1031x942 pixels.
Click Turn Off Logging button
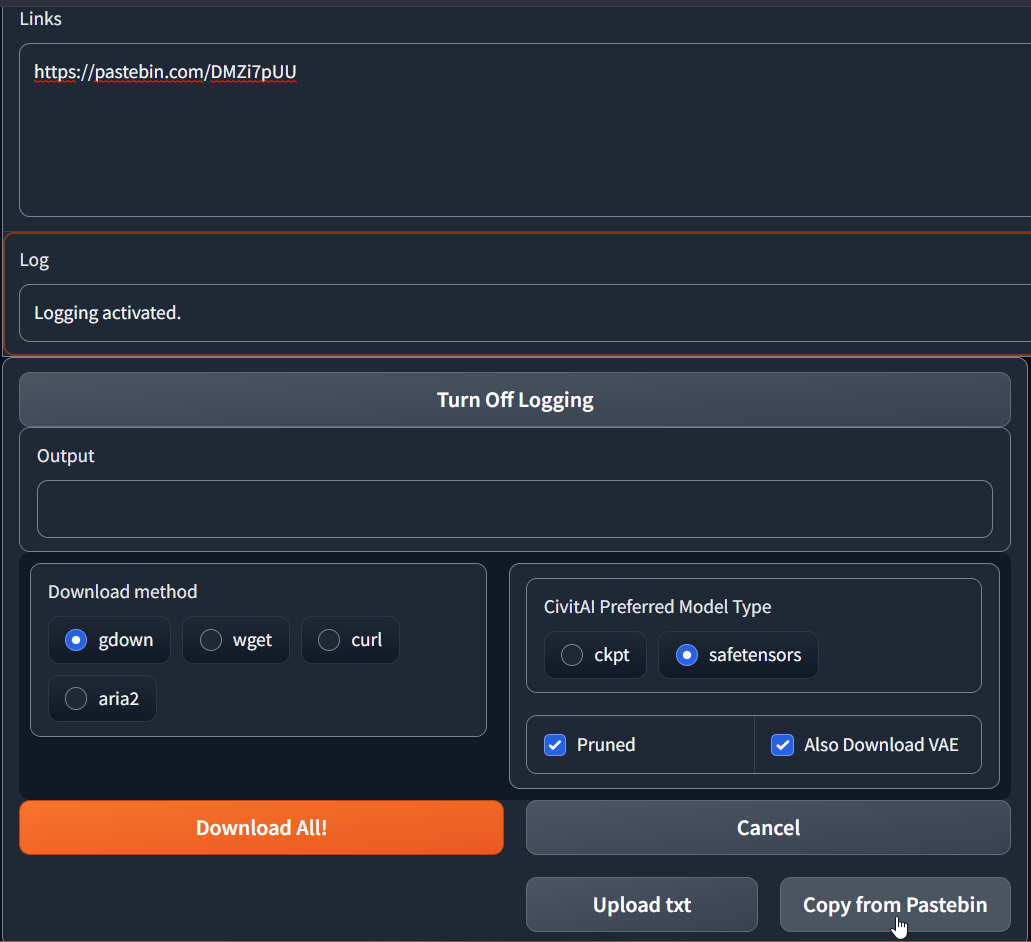(x=515, y=400)
